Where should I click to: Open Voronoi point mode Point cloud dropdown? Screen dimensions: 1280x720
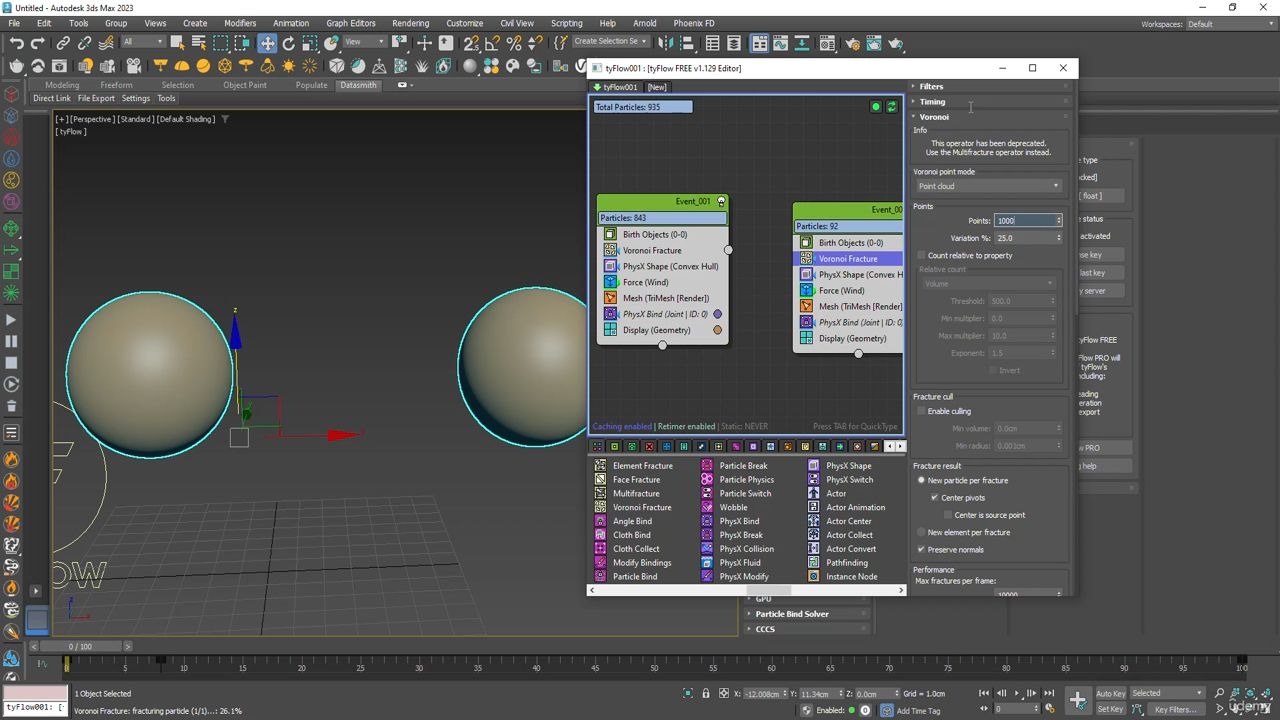pos(988,186)
